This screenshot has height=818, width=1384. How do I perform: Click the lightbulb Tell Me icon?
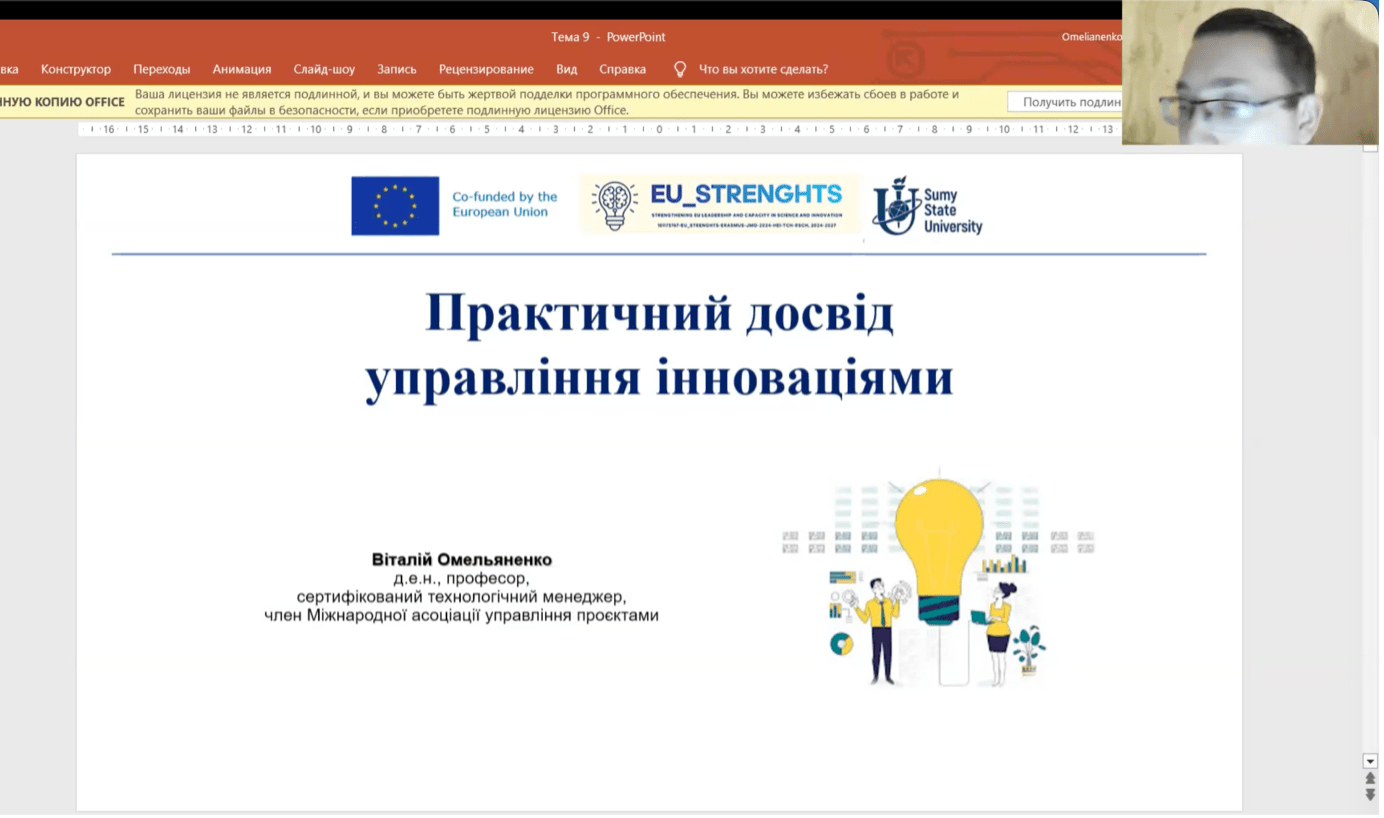click(680, 69)
